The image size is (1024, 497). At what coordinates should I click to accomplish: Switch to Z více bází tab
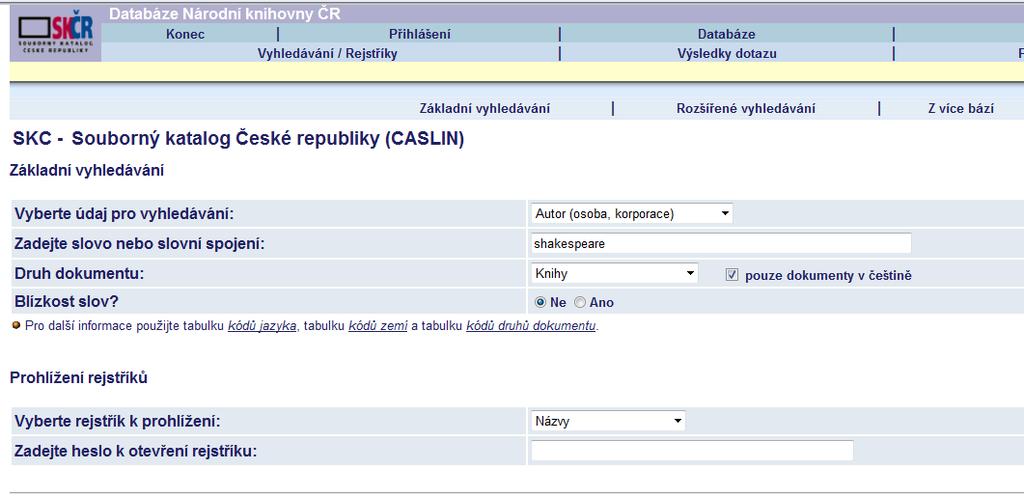pos(961,109)
